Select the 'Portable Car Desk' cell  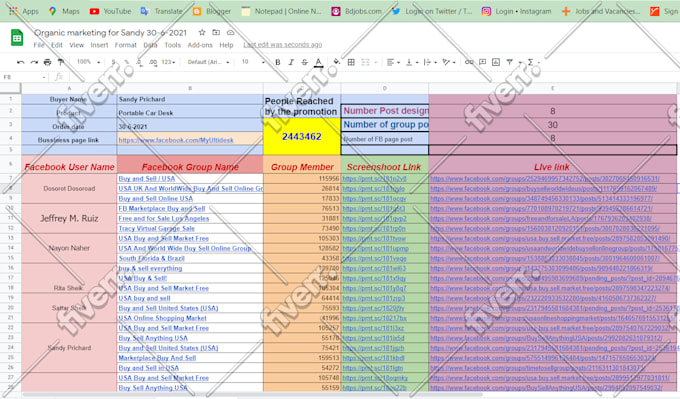coord(190,112)
